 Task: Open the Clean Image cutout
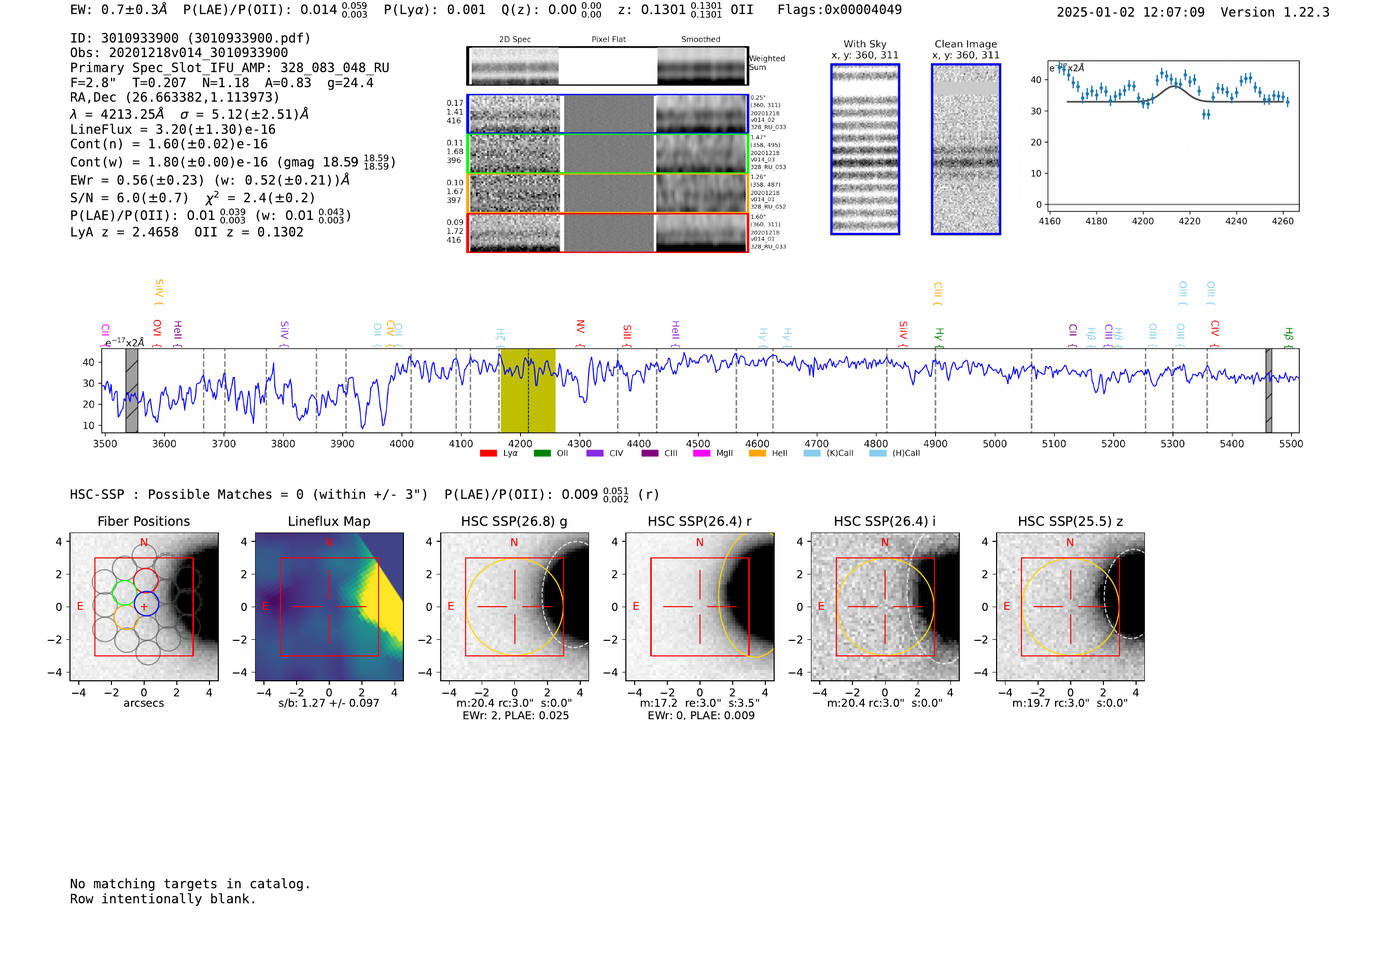pos(966,149)
